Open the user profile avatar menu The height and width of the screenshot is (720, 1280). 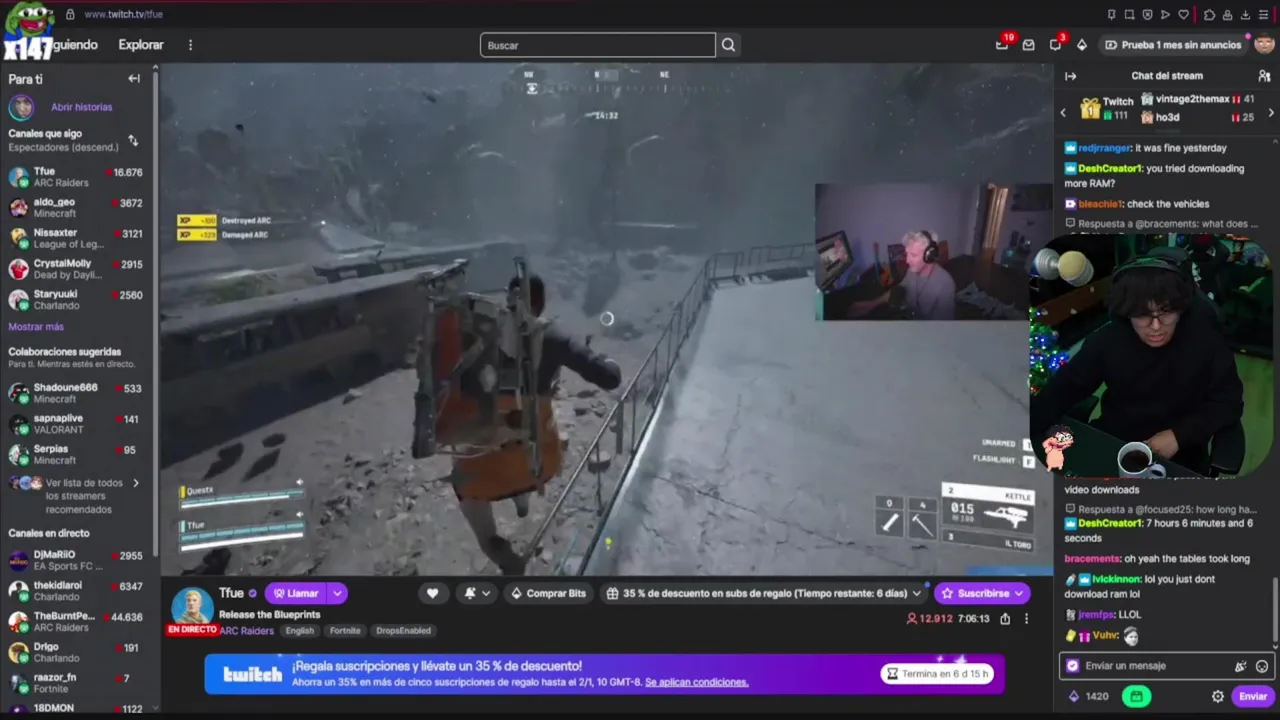tap(1264, 45)
